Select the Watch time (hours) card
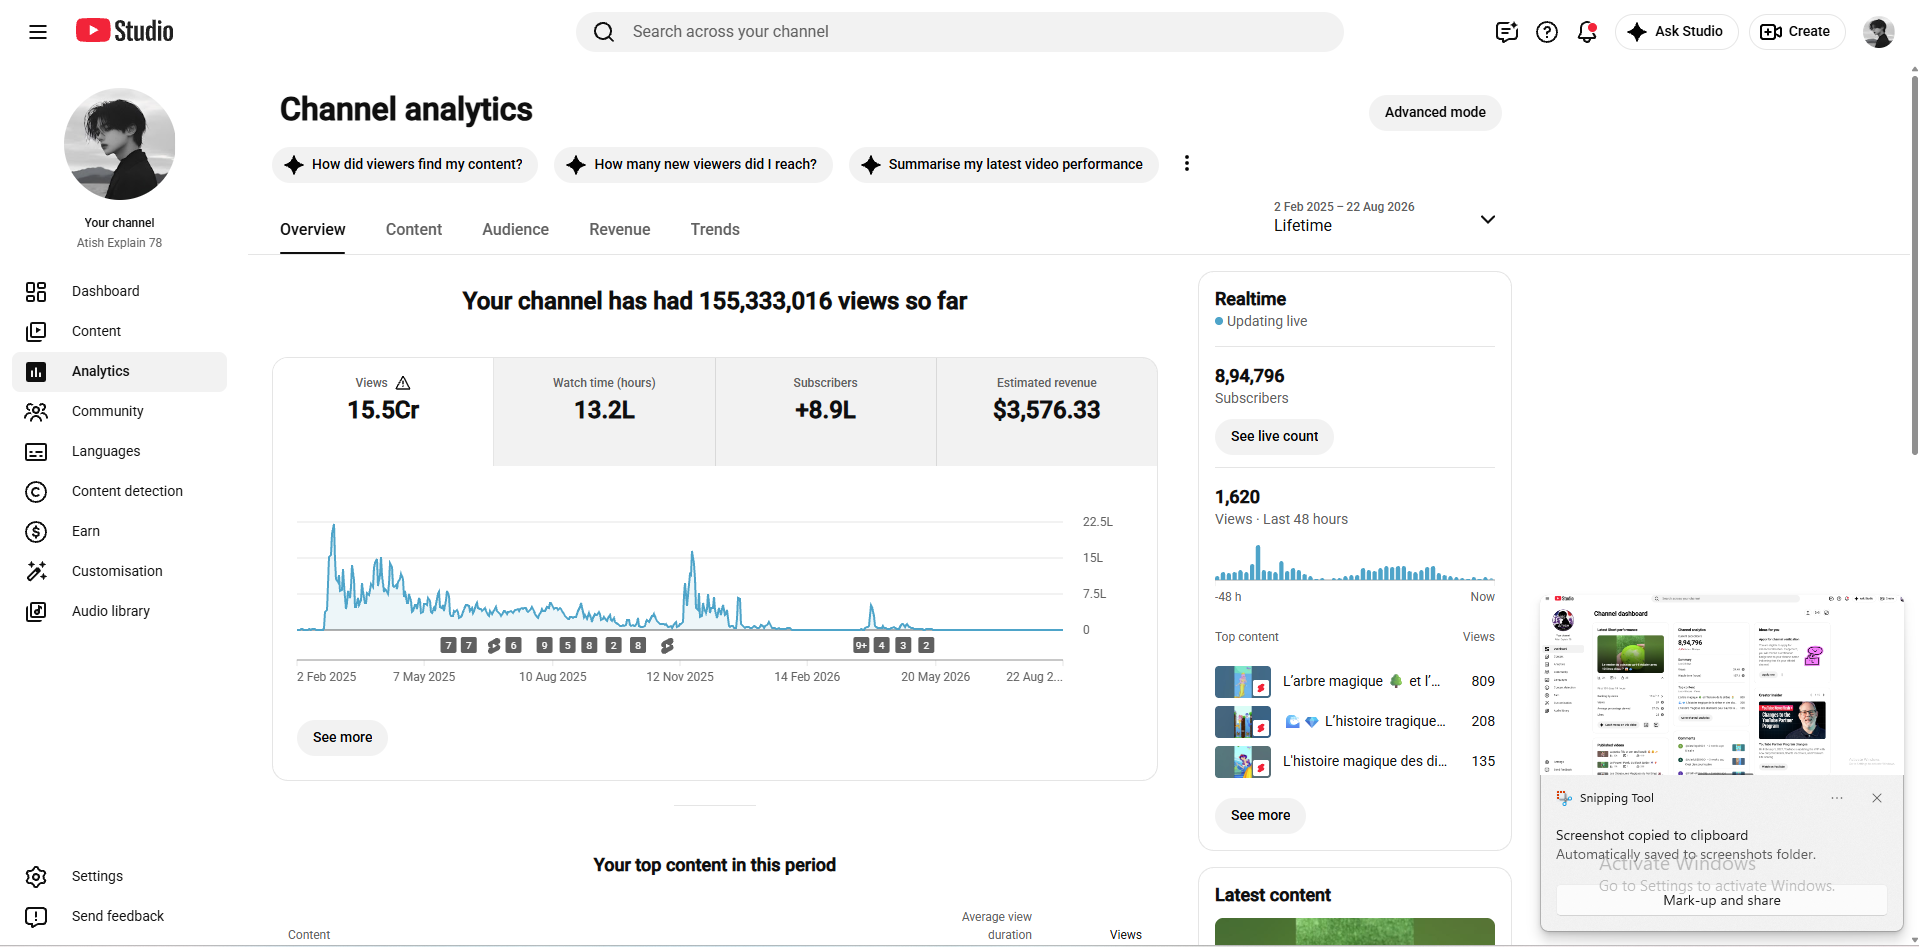Screen dimensions: 1919x947 (605, 412)
